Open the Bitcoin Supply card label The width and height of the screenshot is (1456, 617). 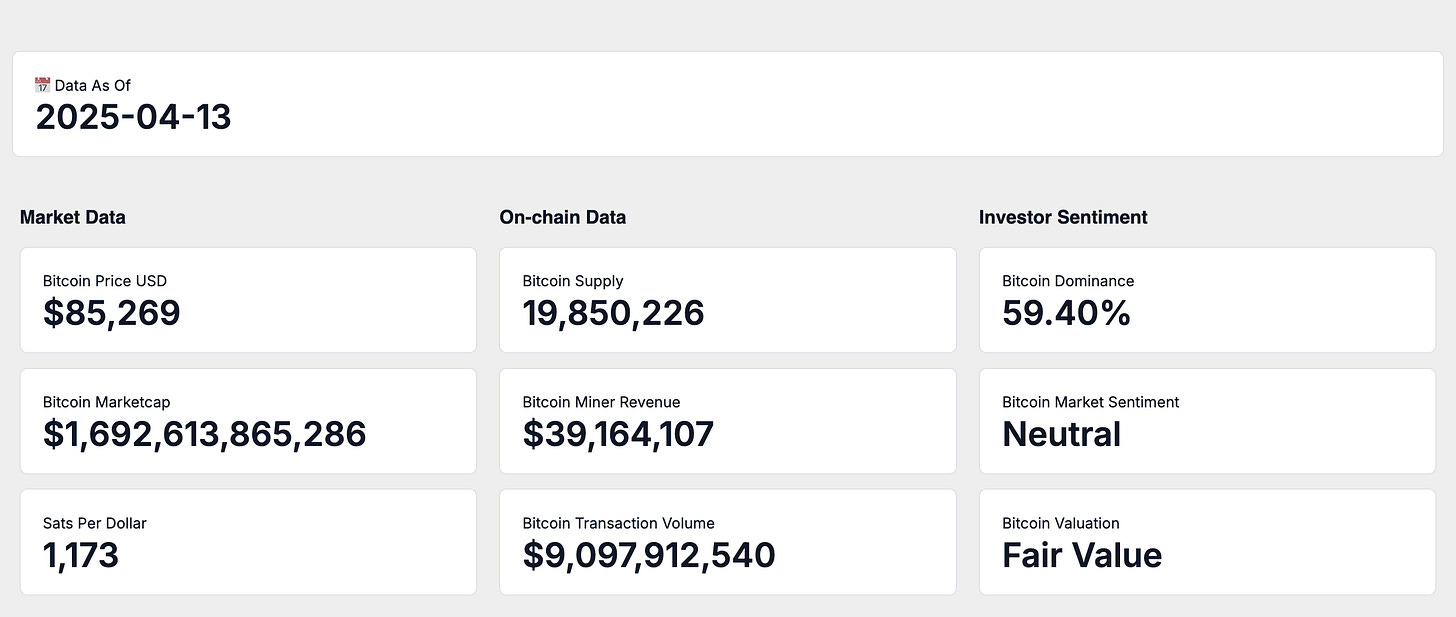(x=573, y=281)
